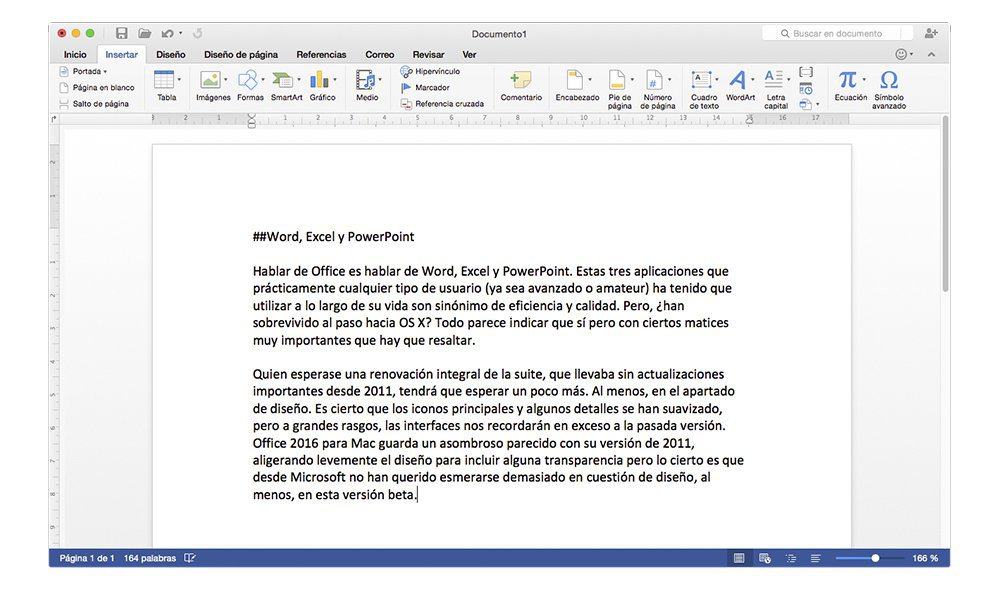The width and height of the screenshot is (1000, 589).
Task: Click the tab stop selector at ruler corner
Action: click(54, 119)
